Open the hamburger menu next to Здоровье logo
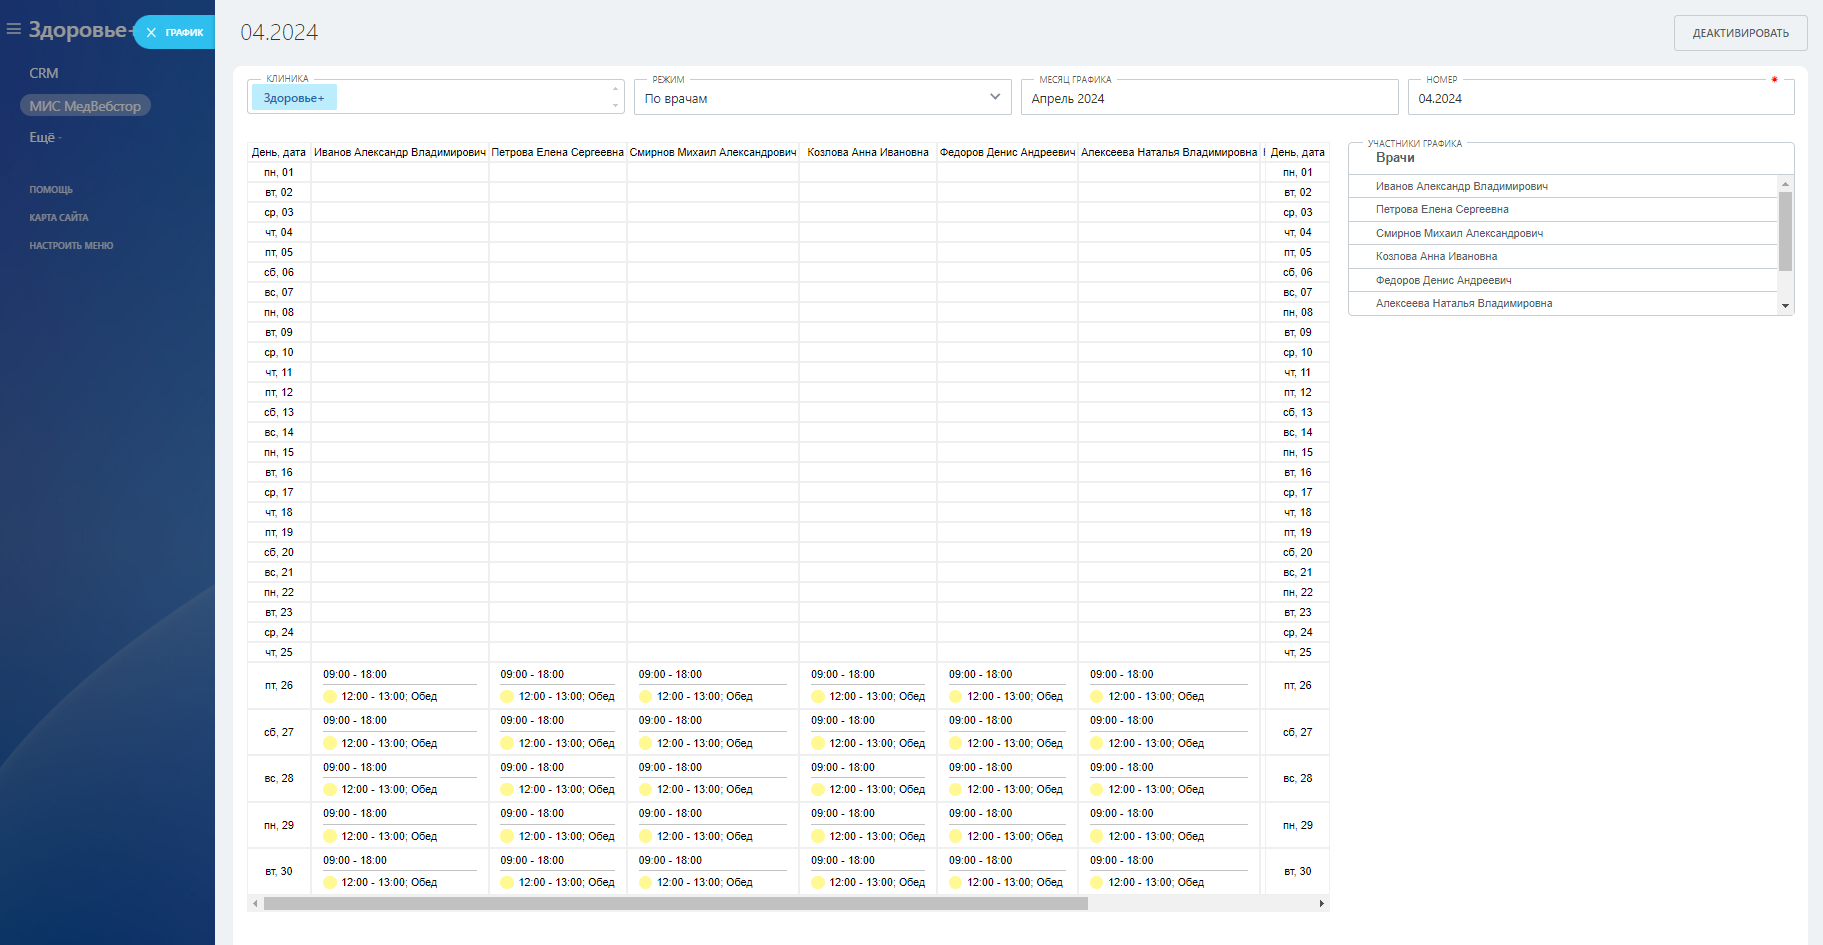 tap(14, 30)
